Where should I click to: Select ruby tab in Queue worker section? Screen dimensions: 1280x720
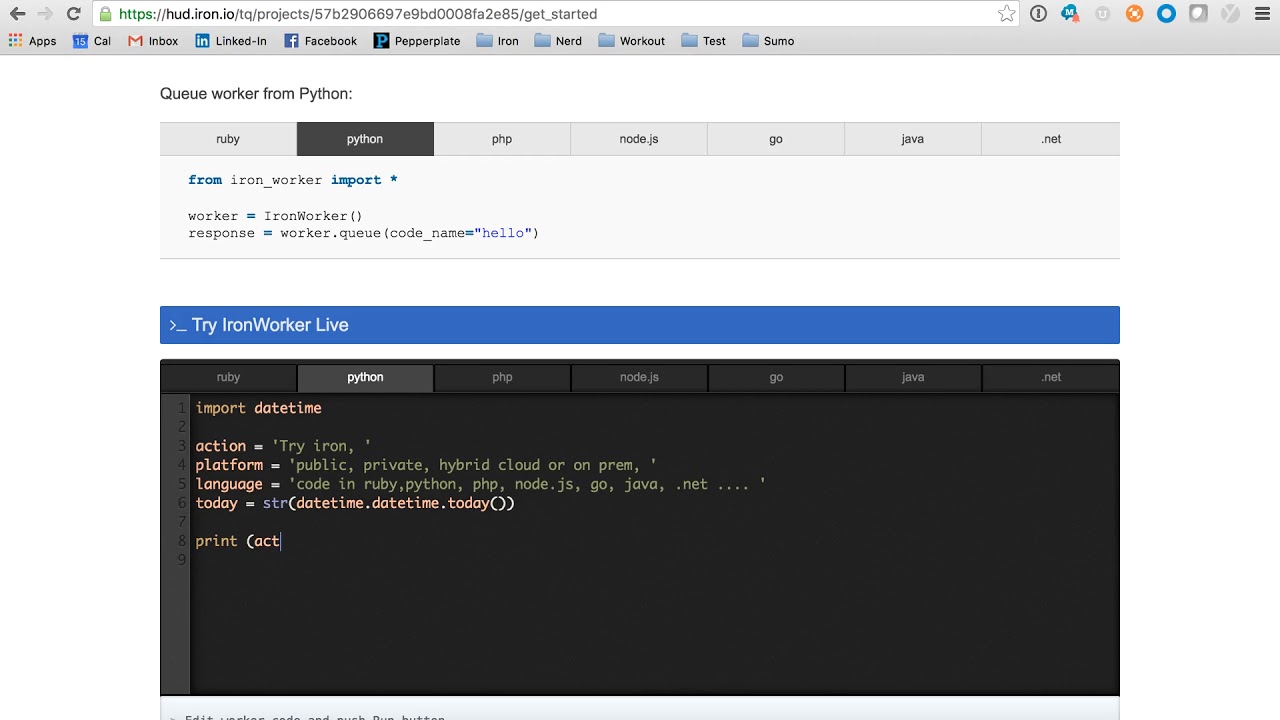(228, 139)
